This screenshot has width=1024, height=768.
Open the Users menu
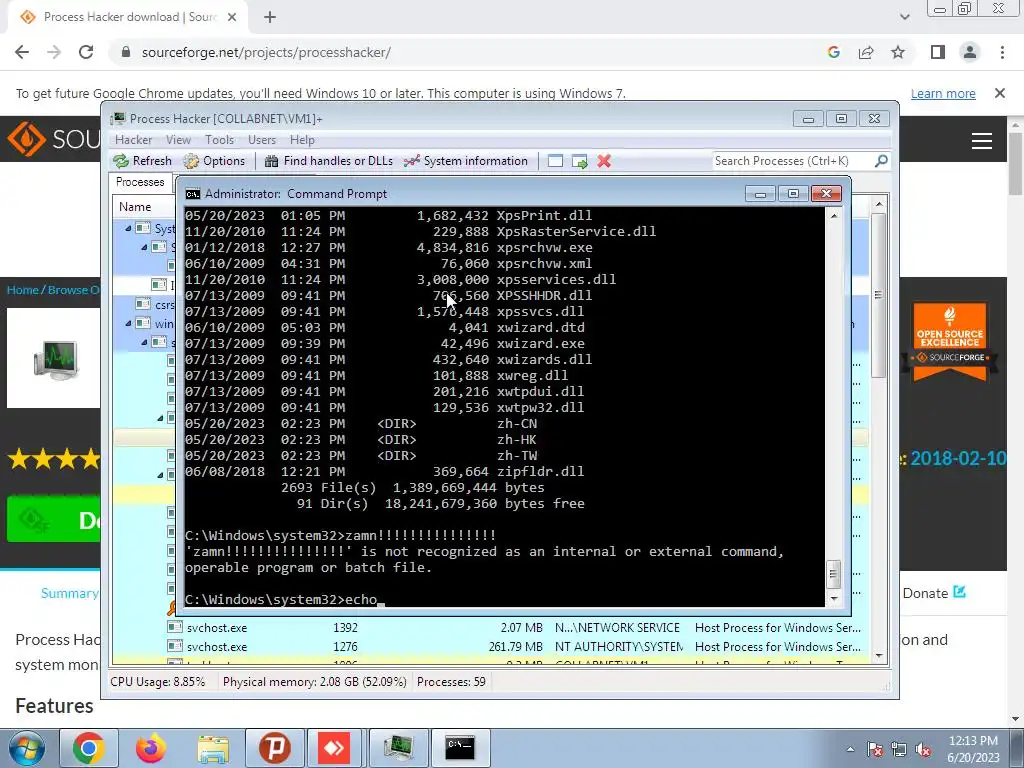(x=262, y=140)
